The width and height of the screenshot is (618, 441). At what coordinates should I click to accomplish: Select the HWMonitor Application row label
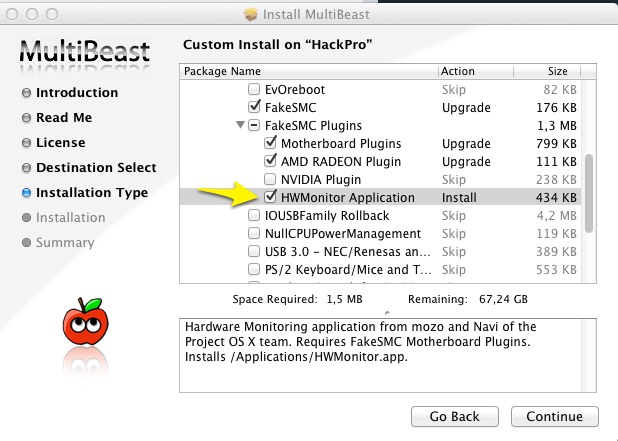tap(348, 197)
